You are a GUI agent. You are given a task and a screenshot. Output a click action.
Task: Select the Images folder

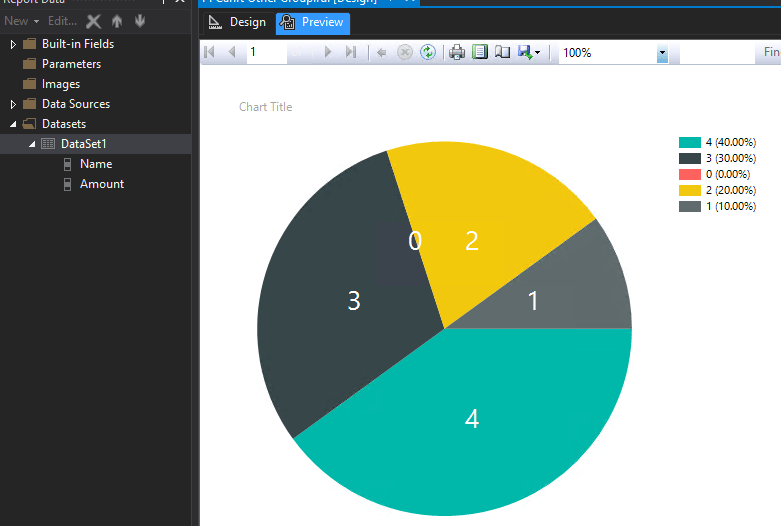61,84
